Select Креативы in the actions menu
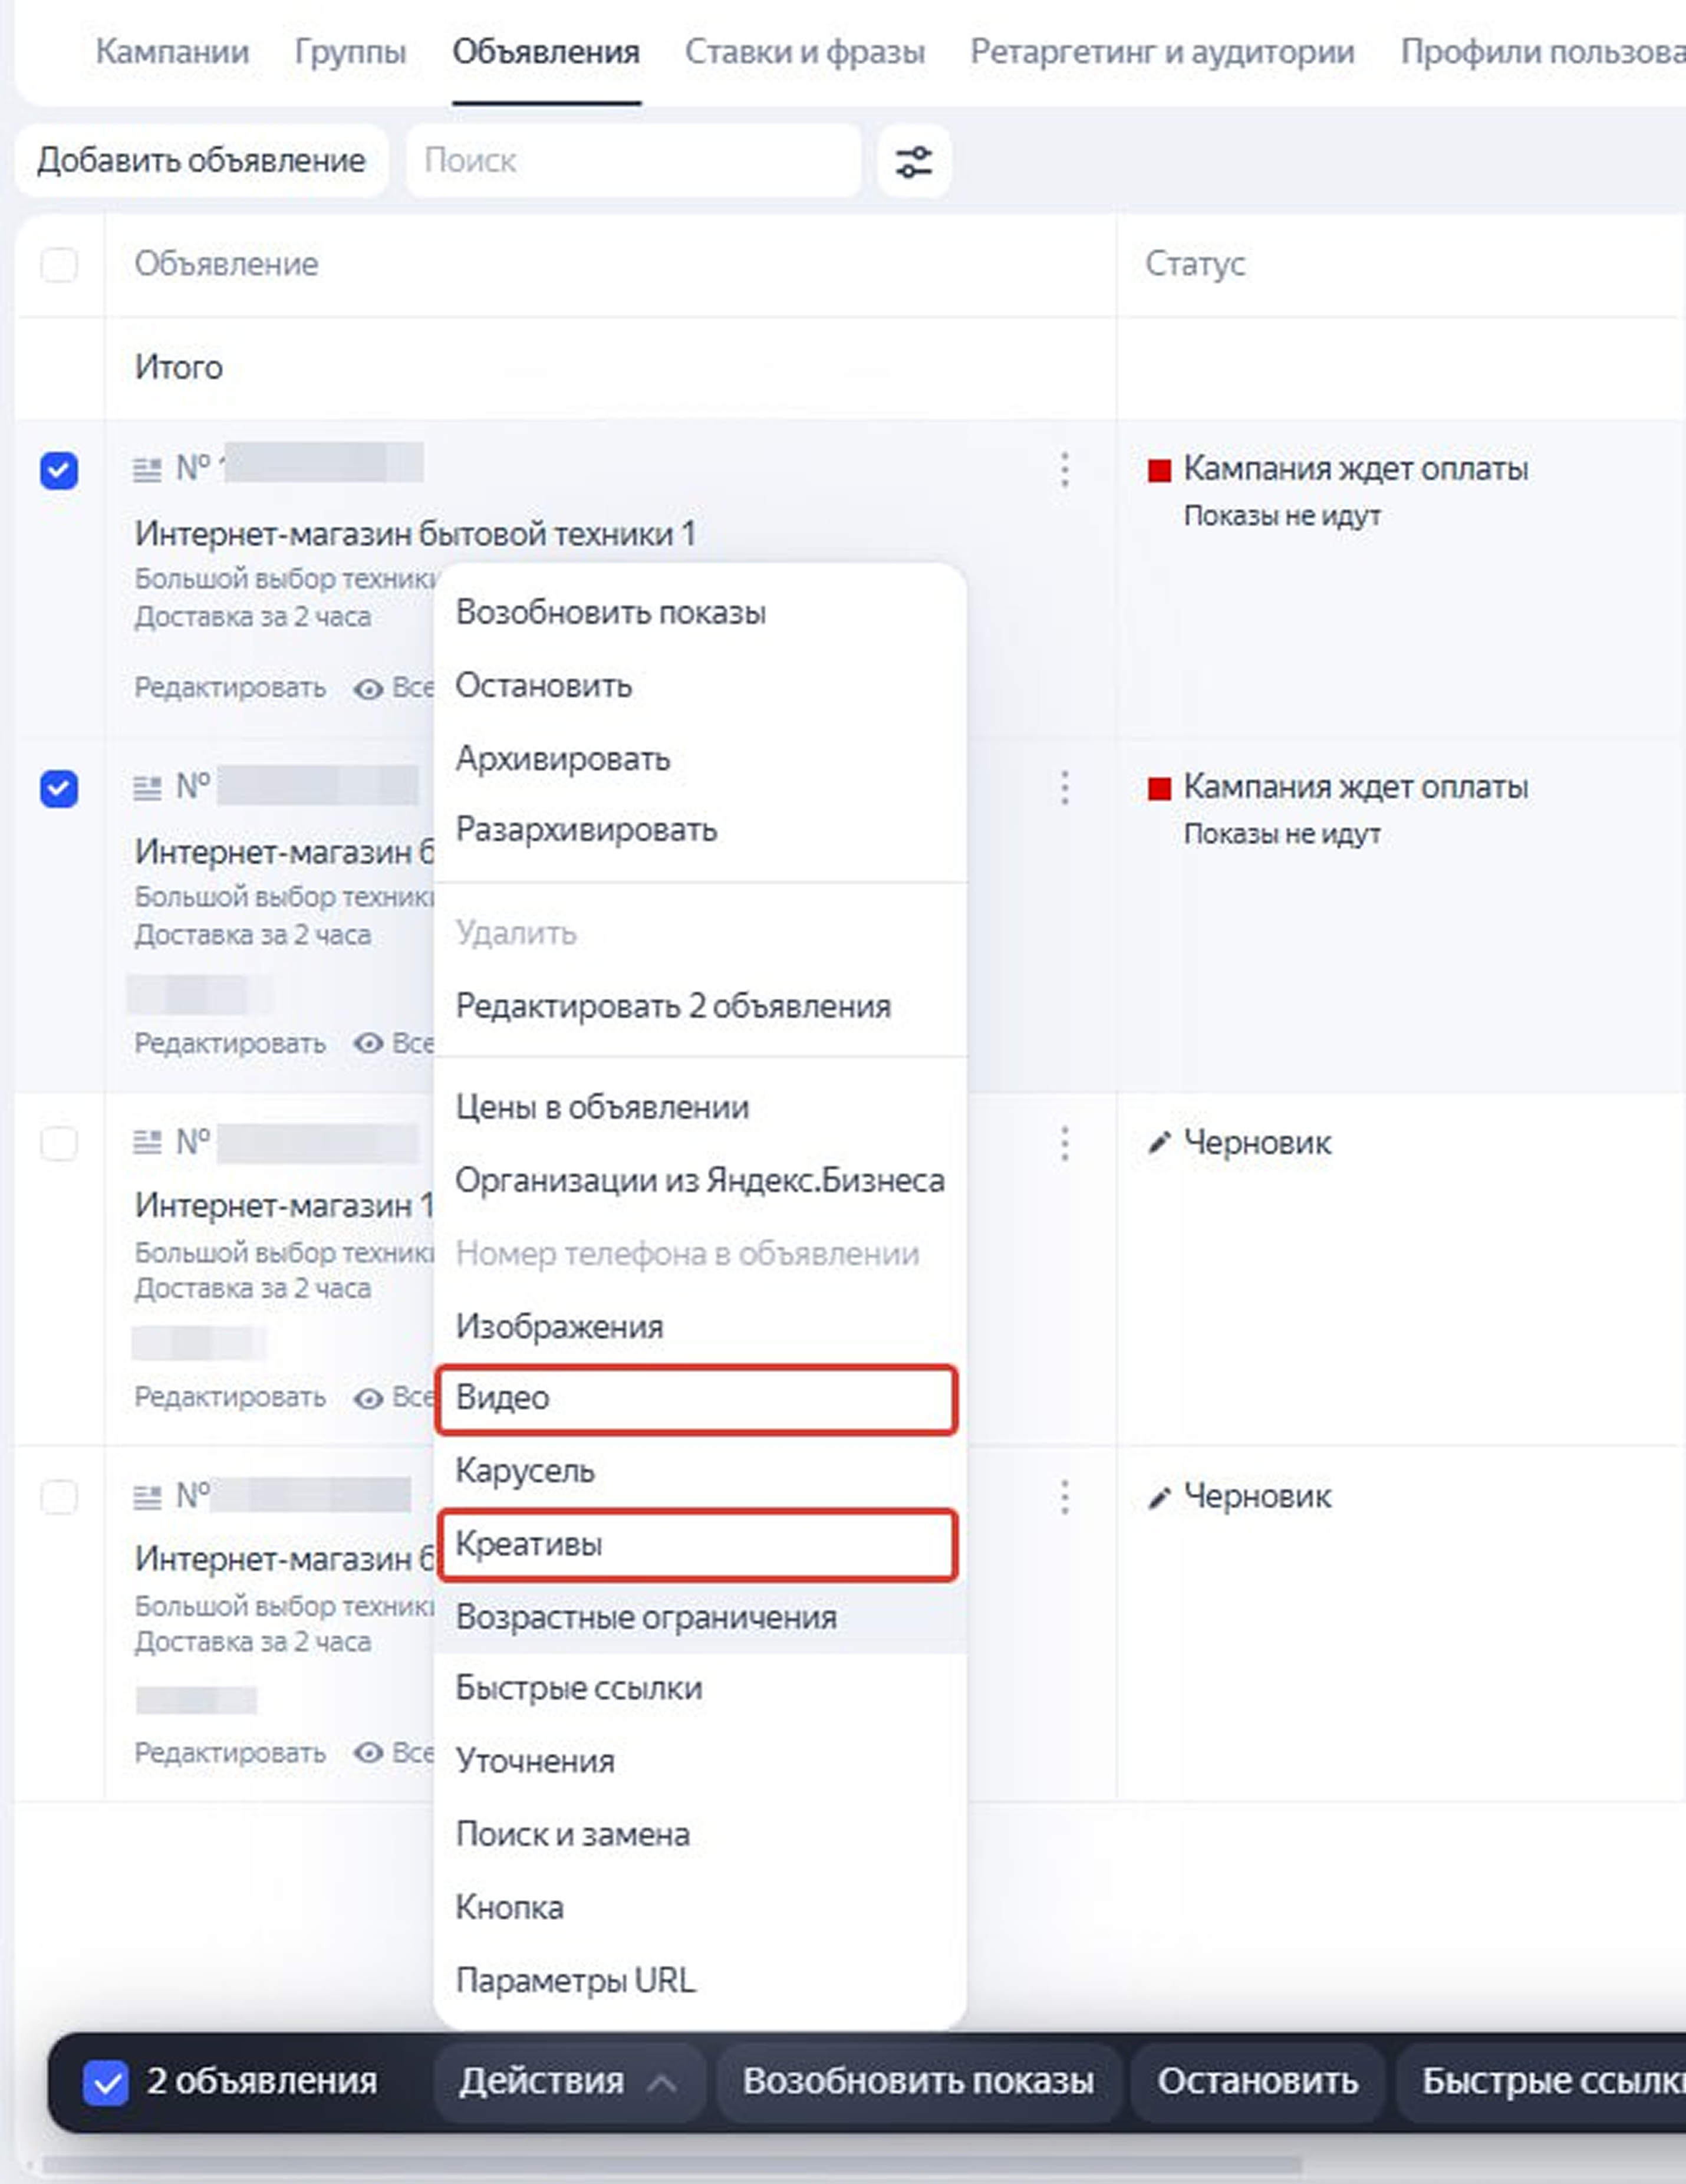This screenshot has height=2184, width=1686. [x=697, y=1544]
